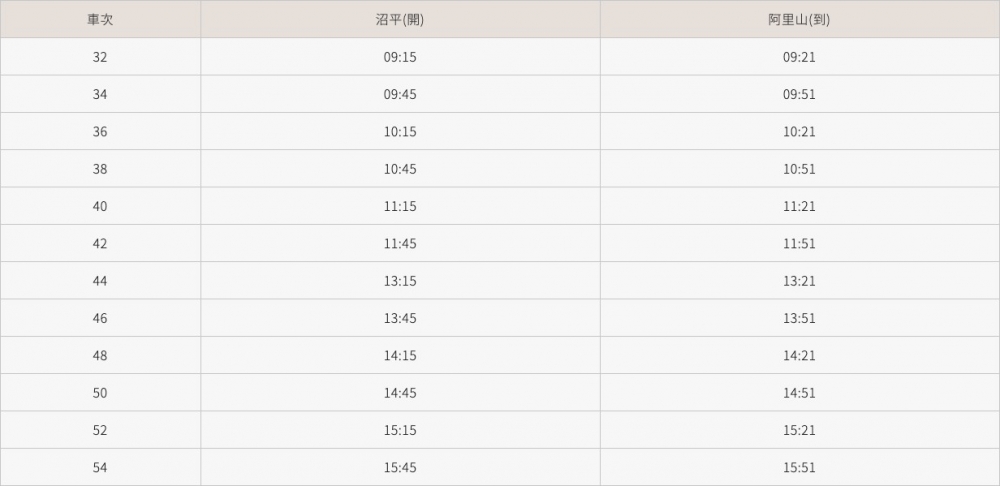Select train number 44 cell
Screen dimensions: 1000x486
[100, 281]
